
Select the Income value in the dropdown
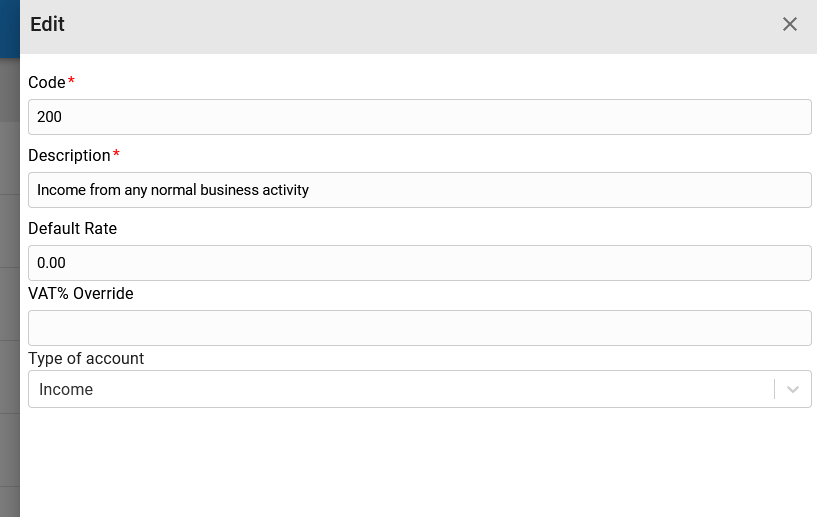coord(66,389)
